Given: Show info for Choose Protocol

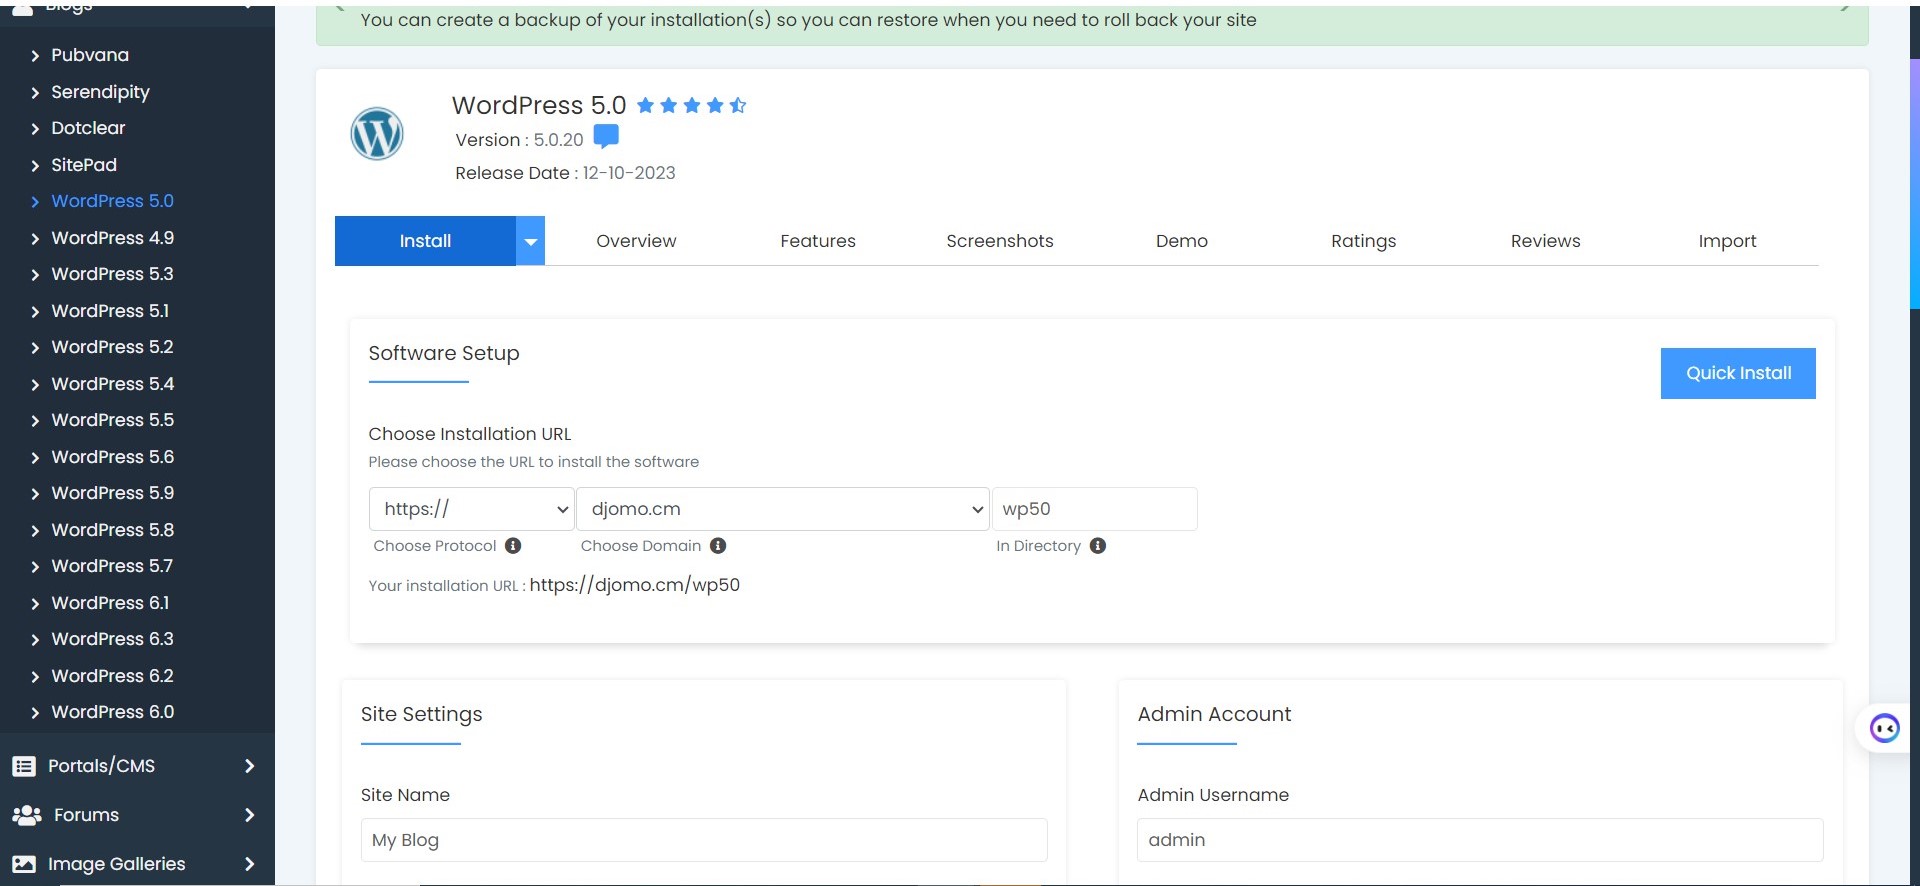Looking at the screenshot, I should coord(513,546).
